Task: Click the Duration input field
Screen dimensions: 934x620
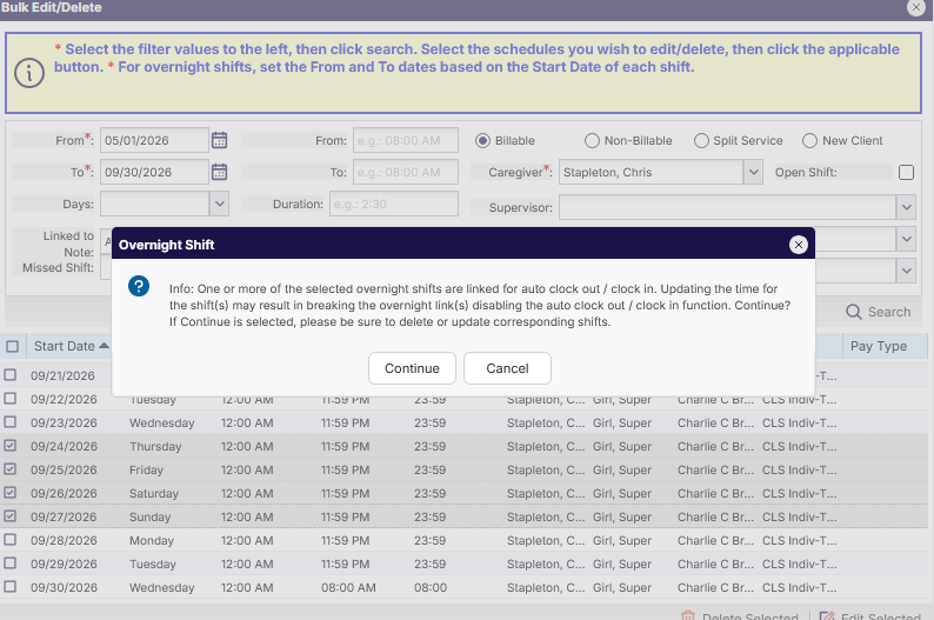Action: 394,204
